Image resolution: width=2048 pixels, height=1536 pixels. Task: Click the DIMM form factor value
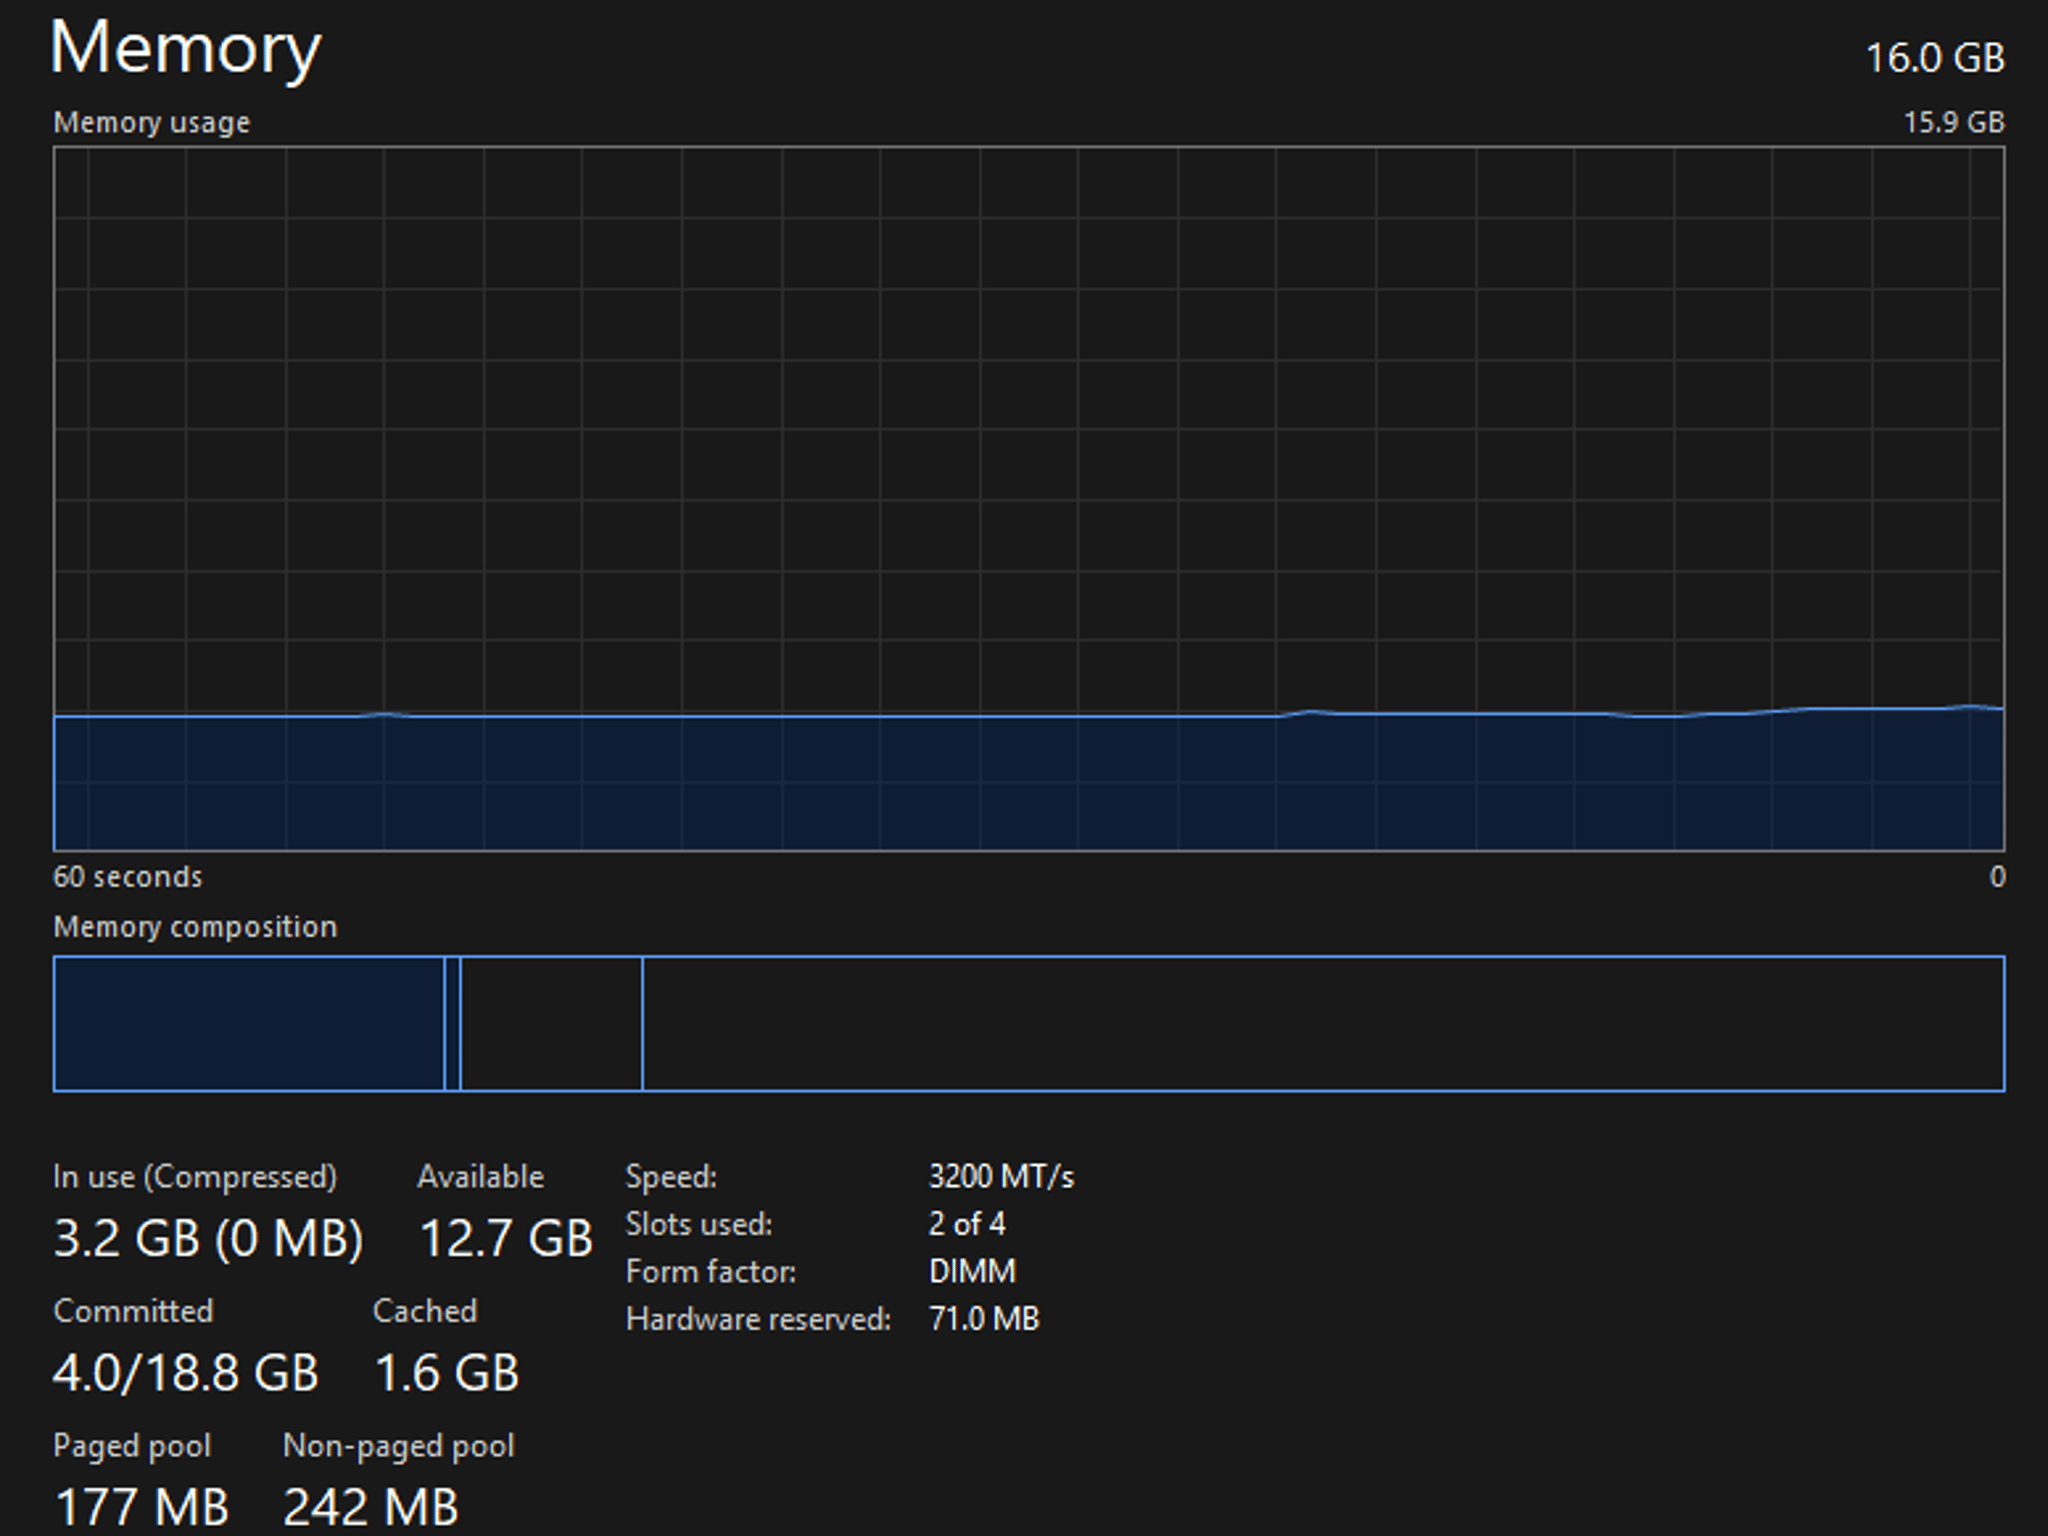click(972, 1272)
